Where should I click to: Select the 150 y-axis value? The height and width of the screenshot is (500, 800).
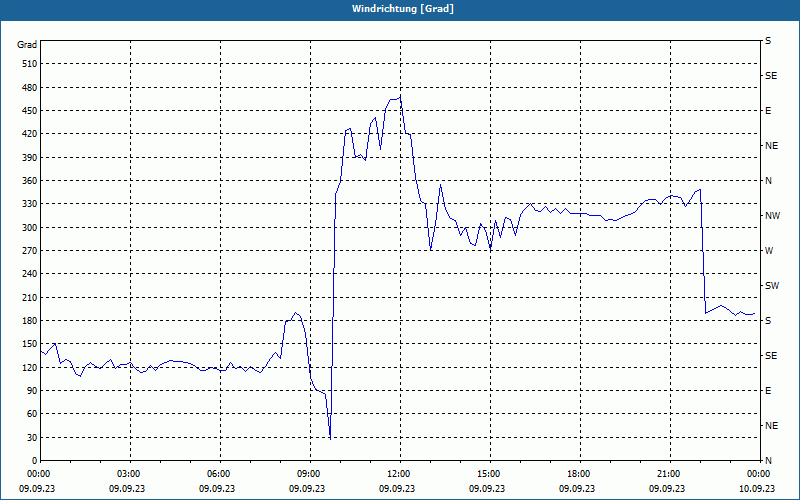pyautogui.click(x=30, y=344)
